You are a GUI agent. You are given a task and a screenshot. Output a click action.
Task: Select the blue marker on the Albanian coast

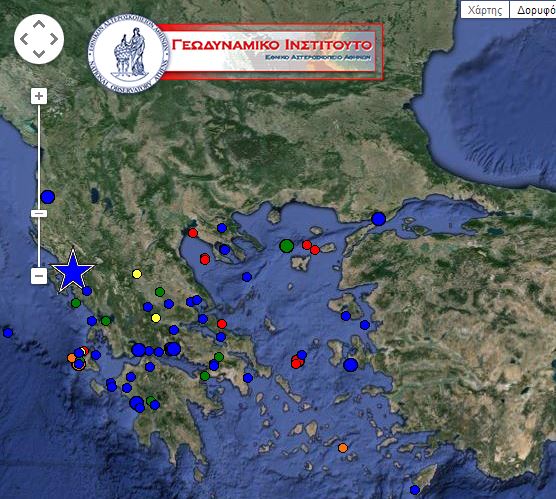tap(48, 197)
